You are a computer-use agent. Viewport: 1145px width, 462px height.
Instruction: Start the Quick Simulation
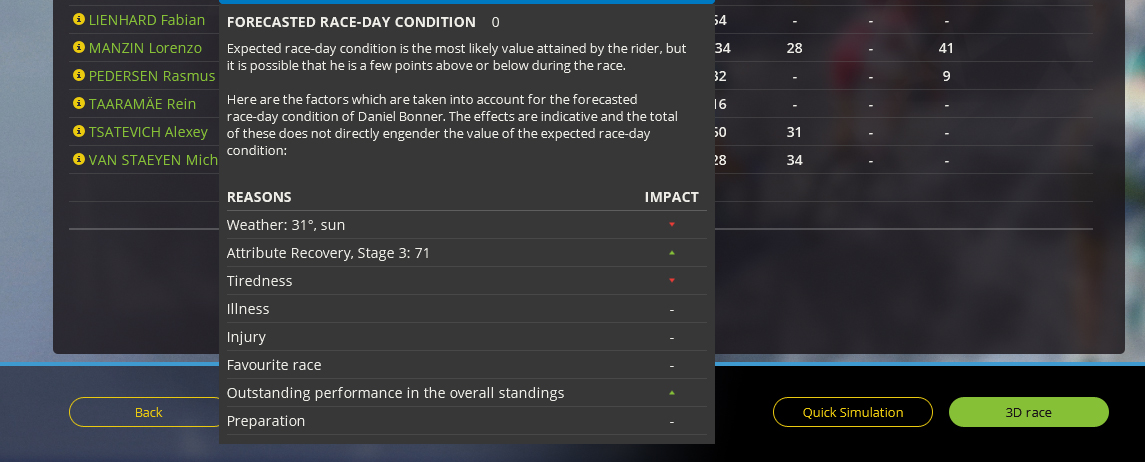tap(852, 412)
